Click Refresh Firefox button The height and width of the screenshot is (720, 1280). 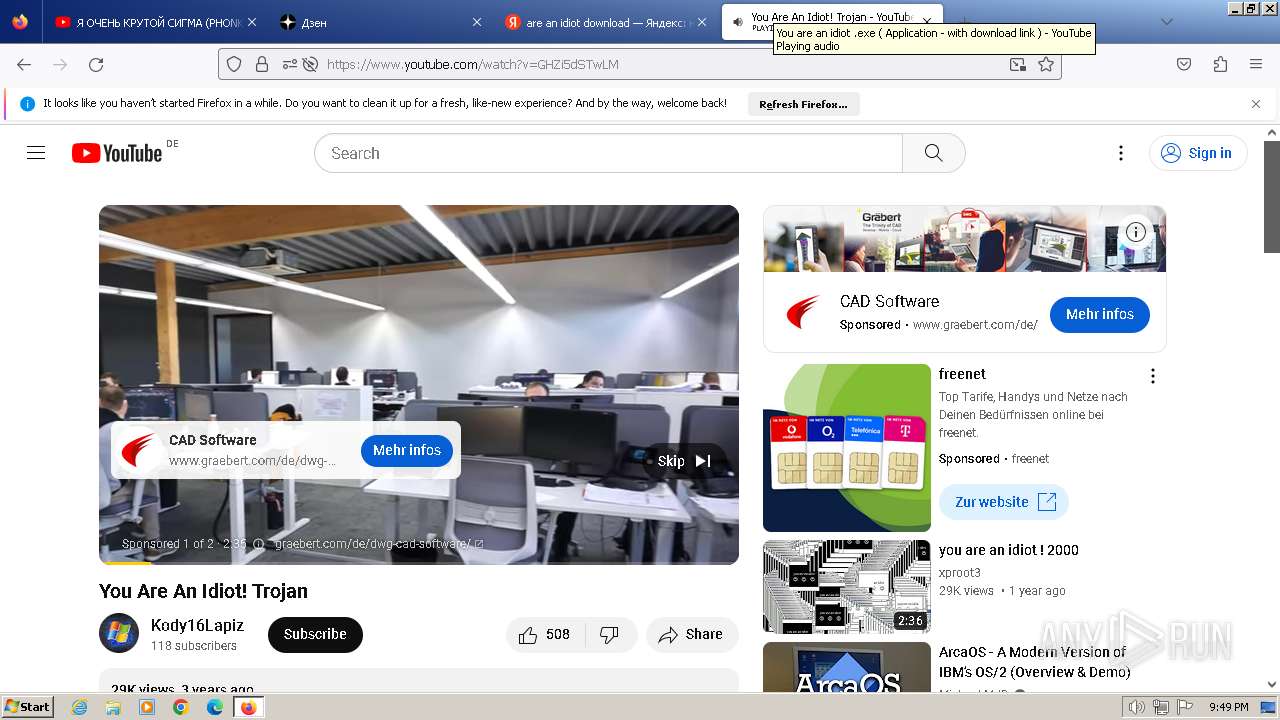803,104
